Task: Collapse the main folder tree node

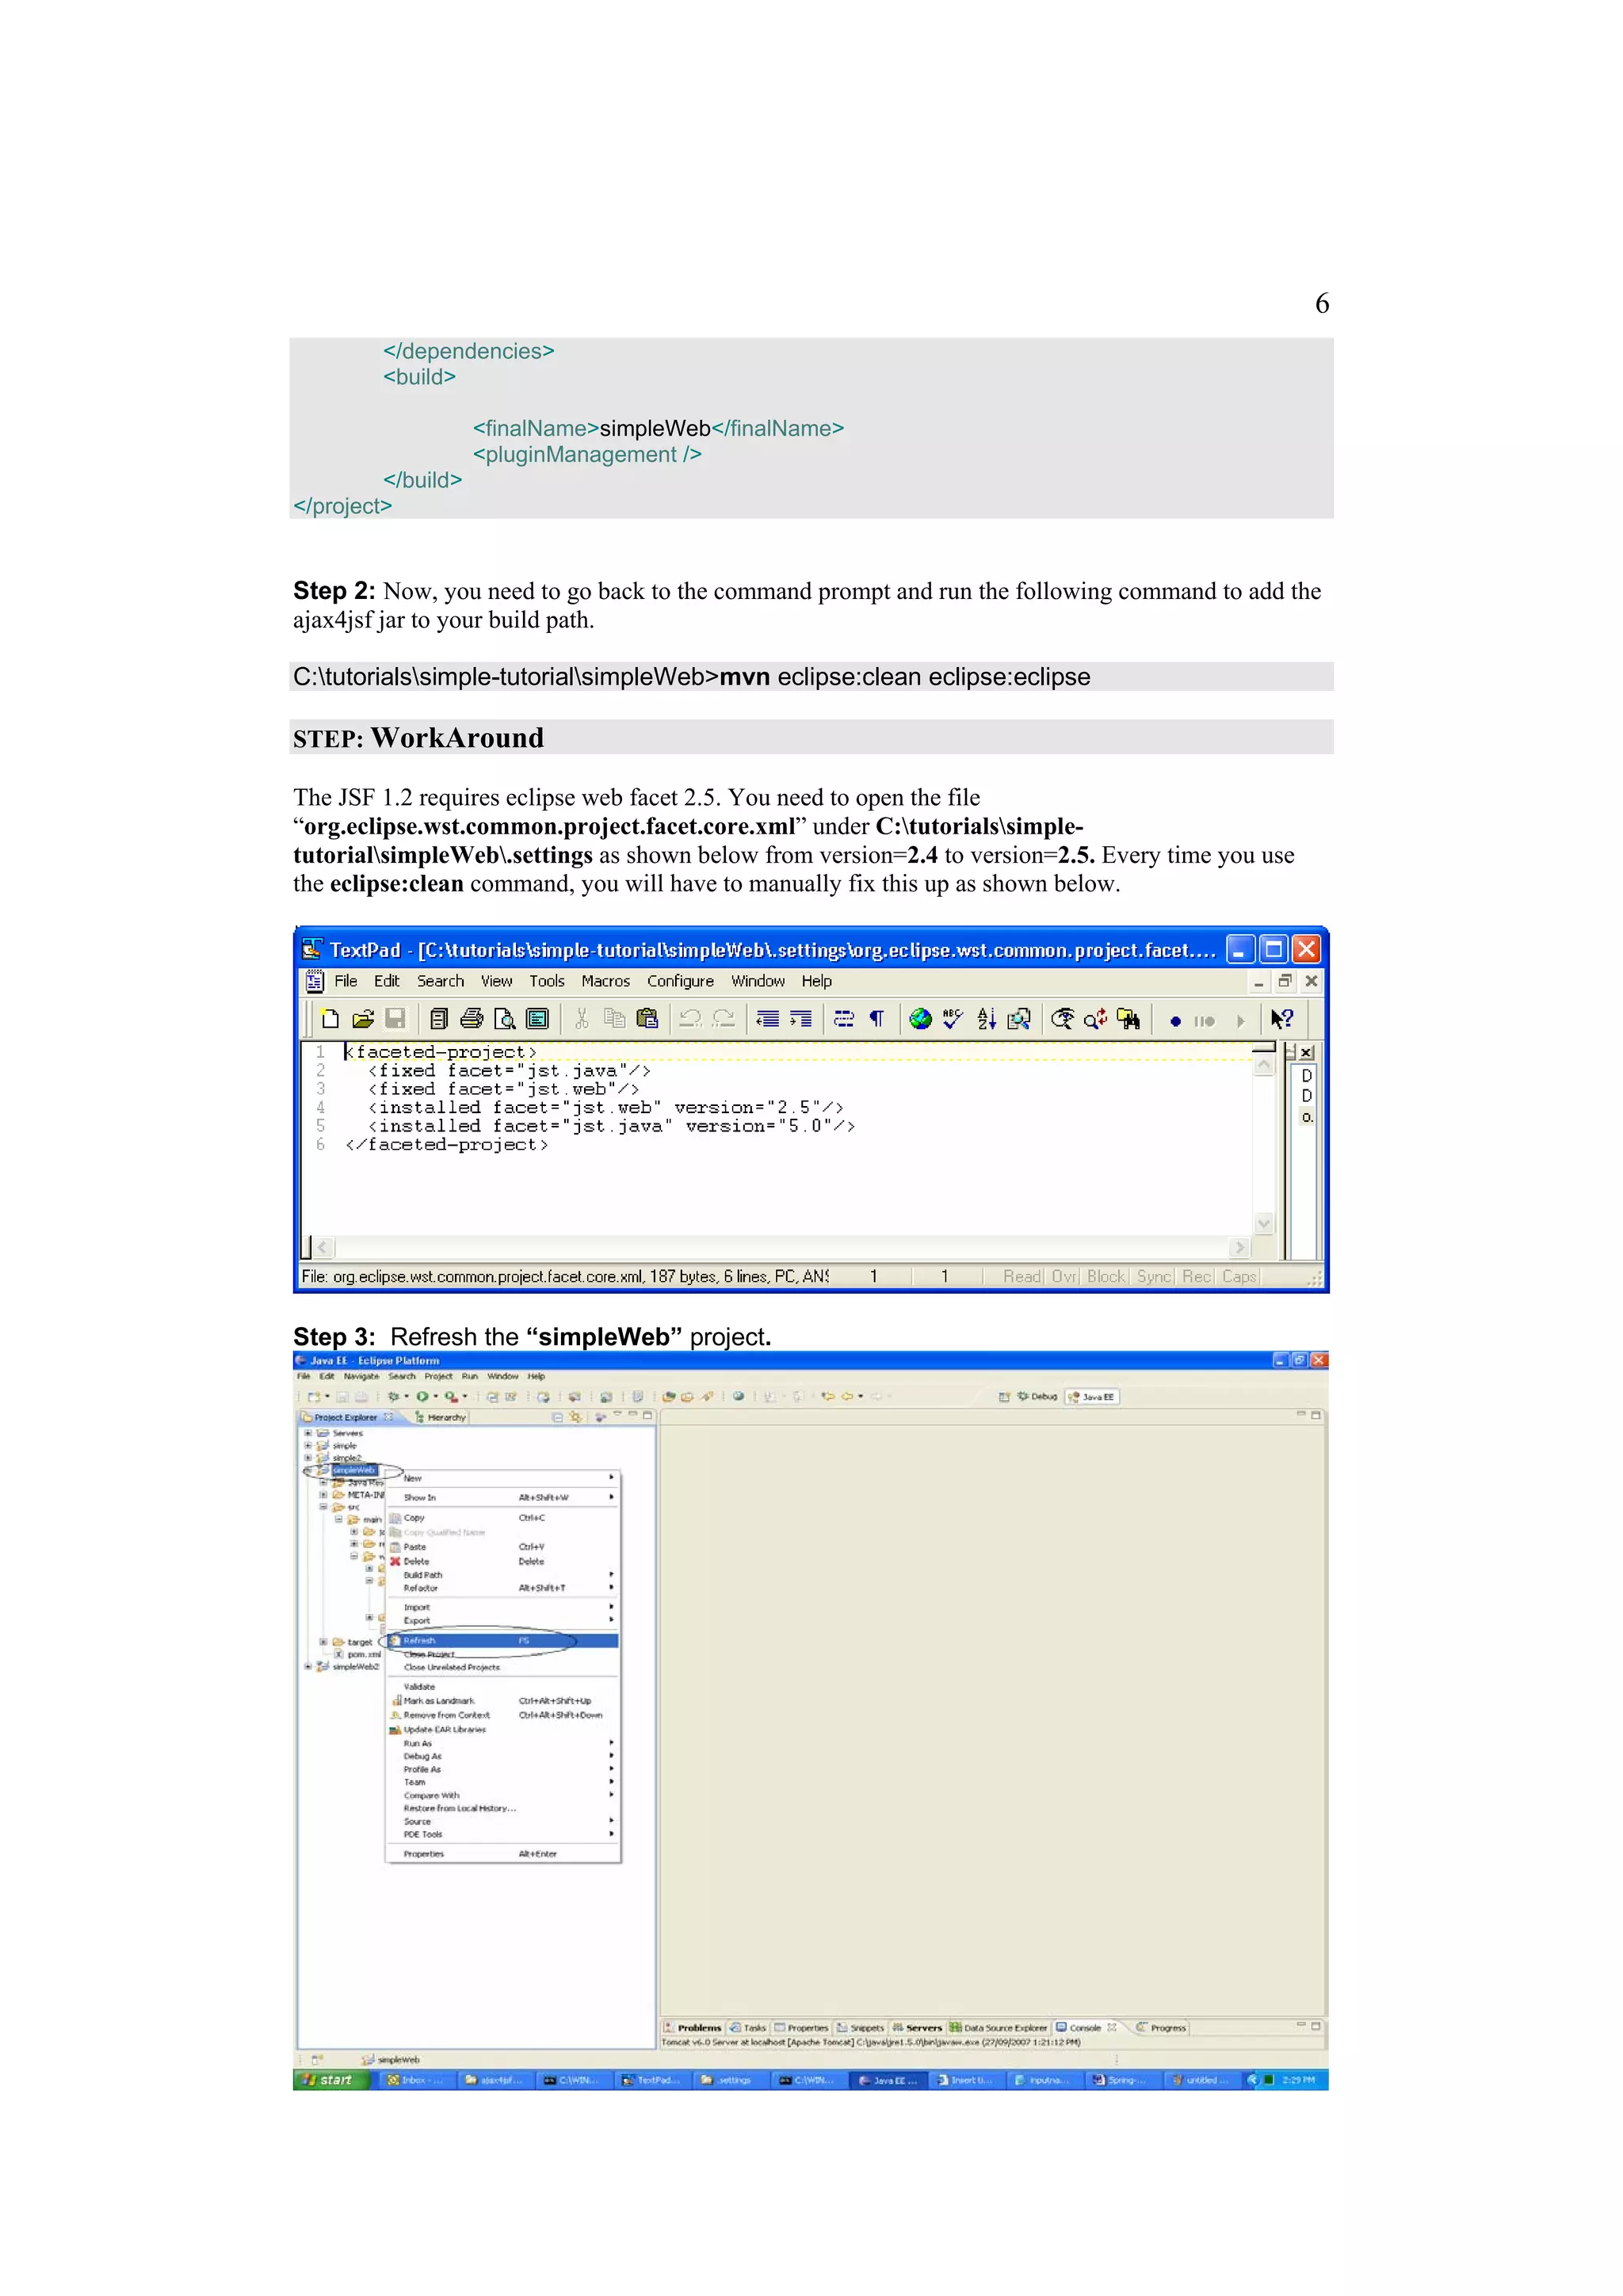Action: [339, 1519]
